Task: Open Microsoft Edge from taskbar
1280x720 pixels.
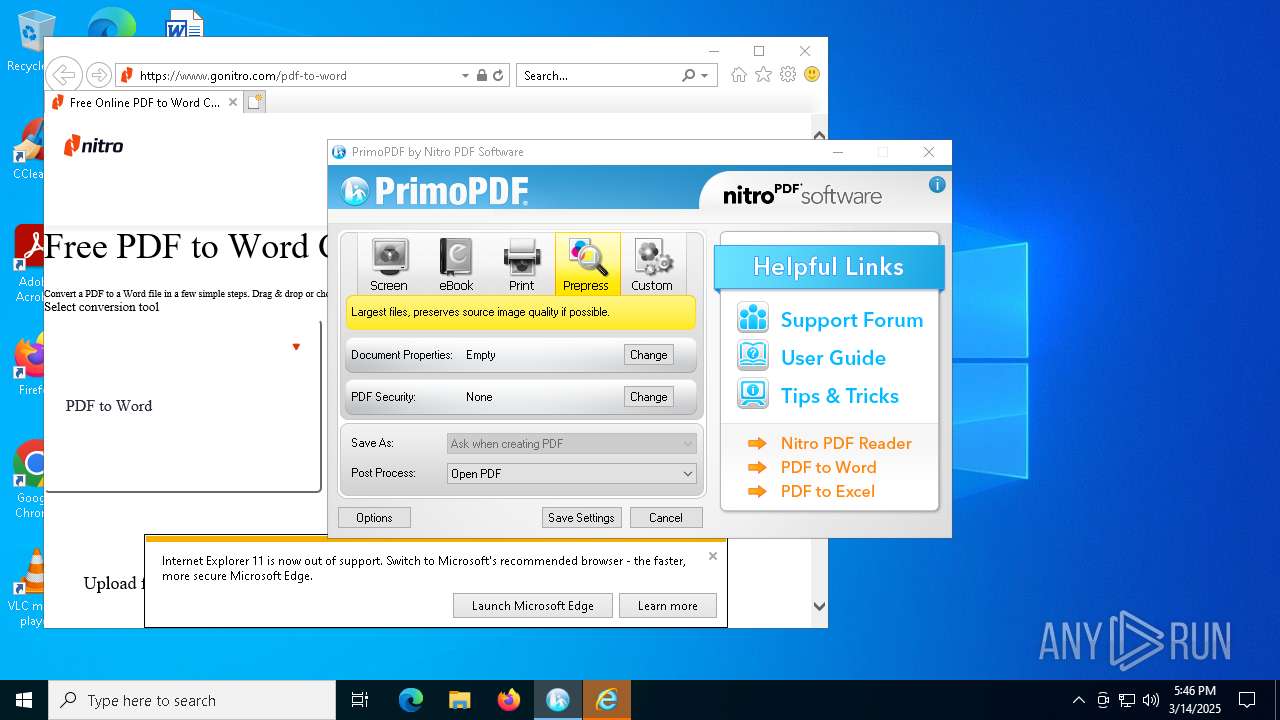Action: (x=411, y=700)
